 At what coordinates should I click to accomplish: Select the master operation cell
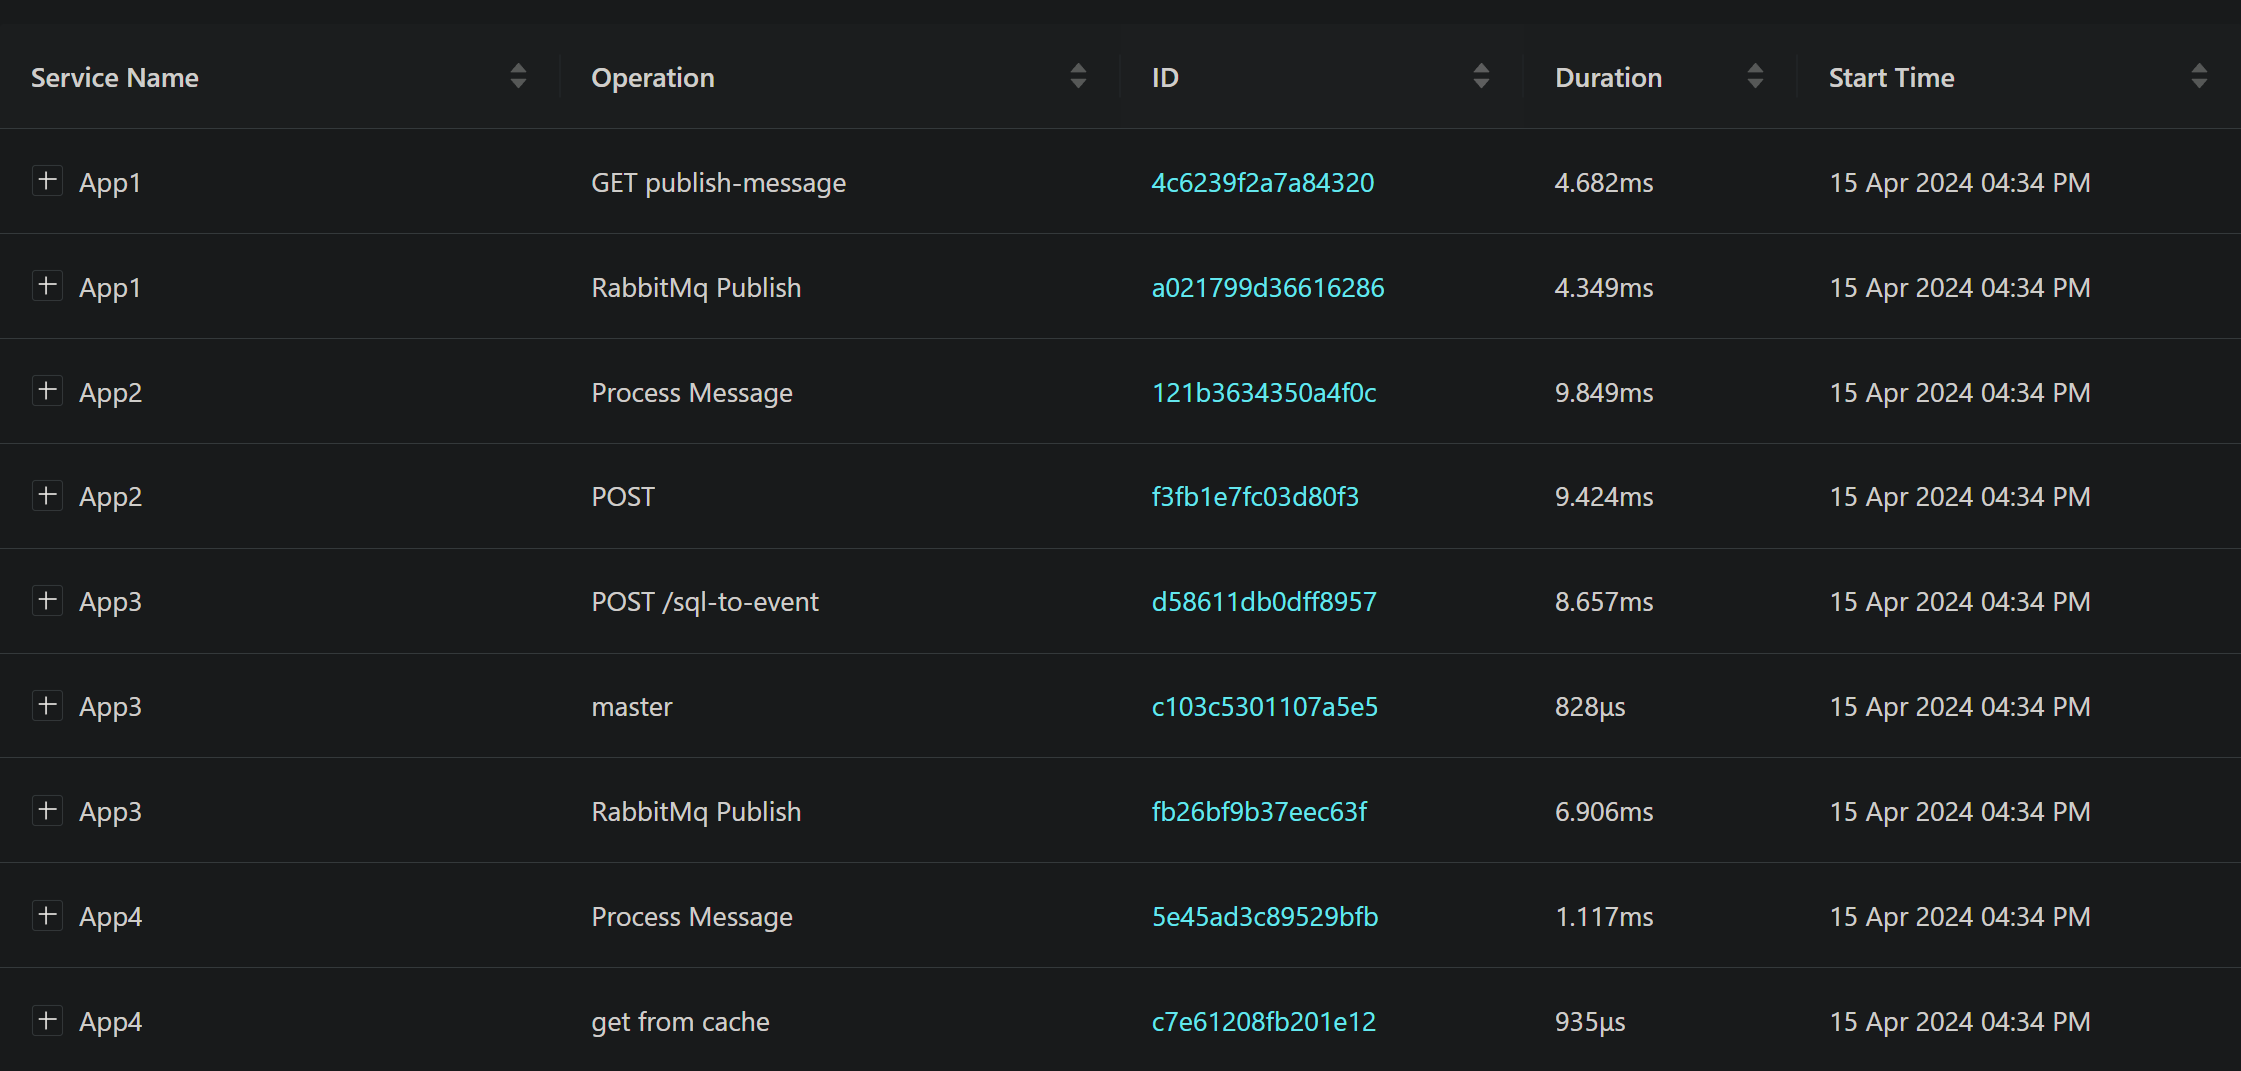(632, 707)
